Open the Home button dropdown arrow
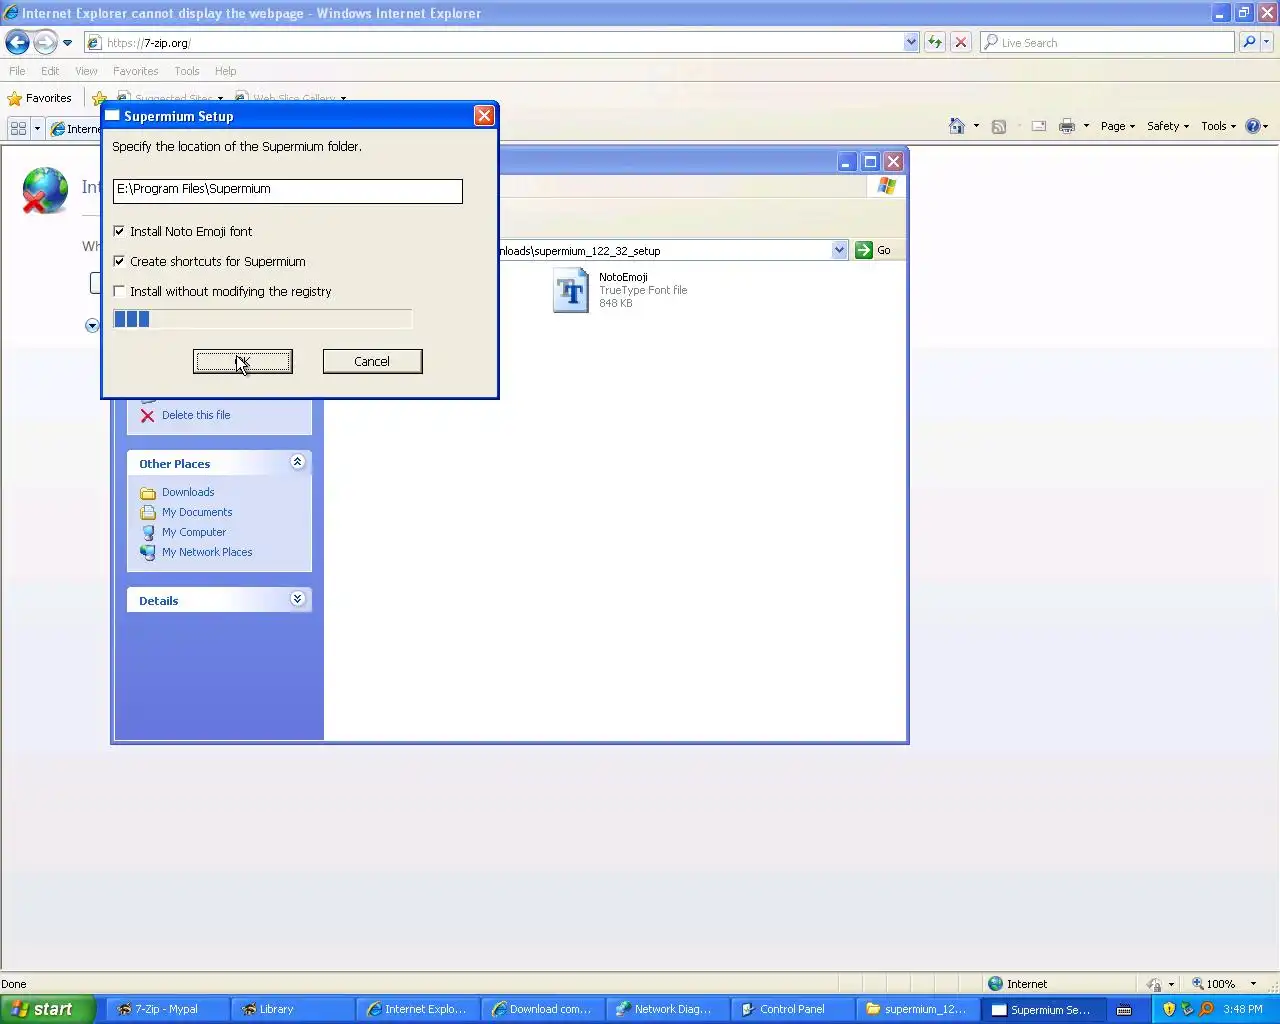This screenshot has width=1280, height=1024. pos(976,126)
